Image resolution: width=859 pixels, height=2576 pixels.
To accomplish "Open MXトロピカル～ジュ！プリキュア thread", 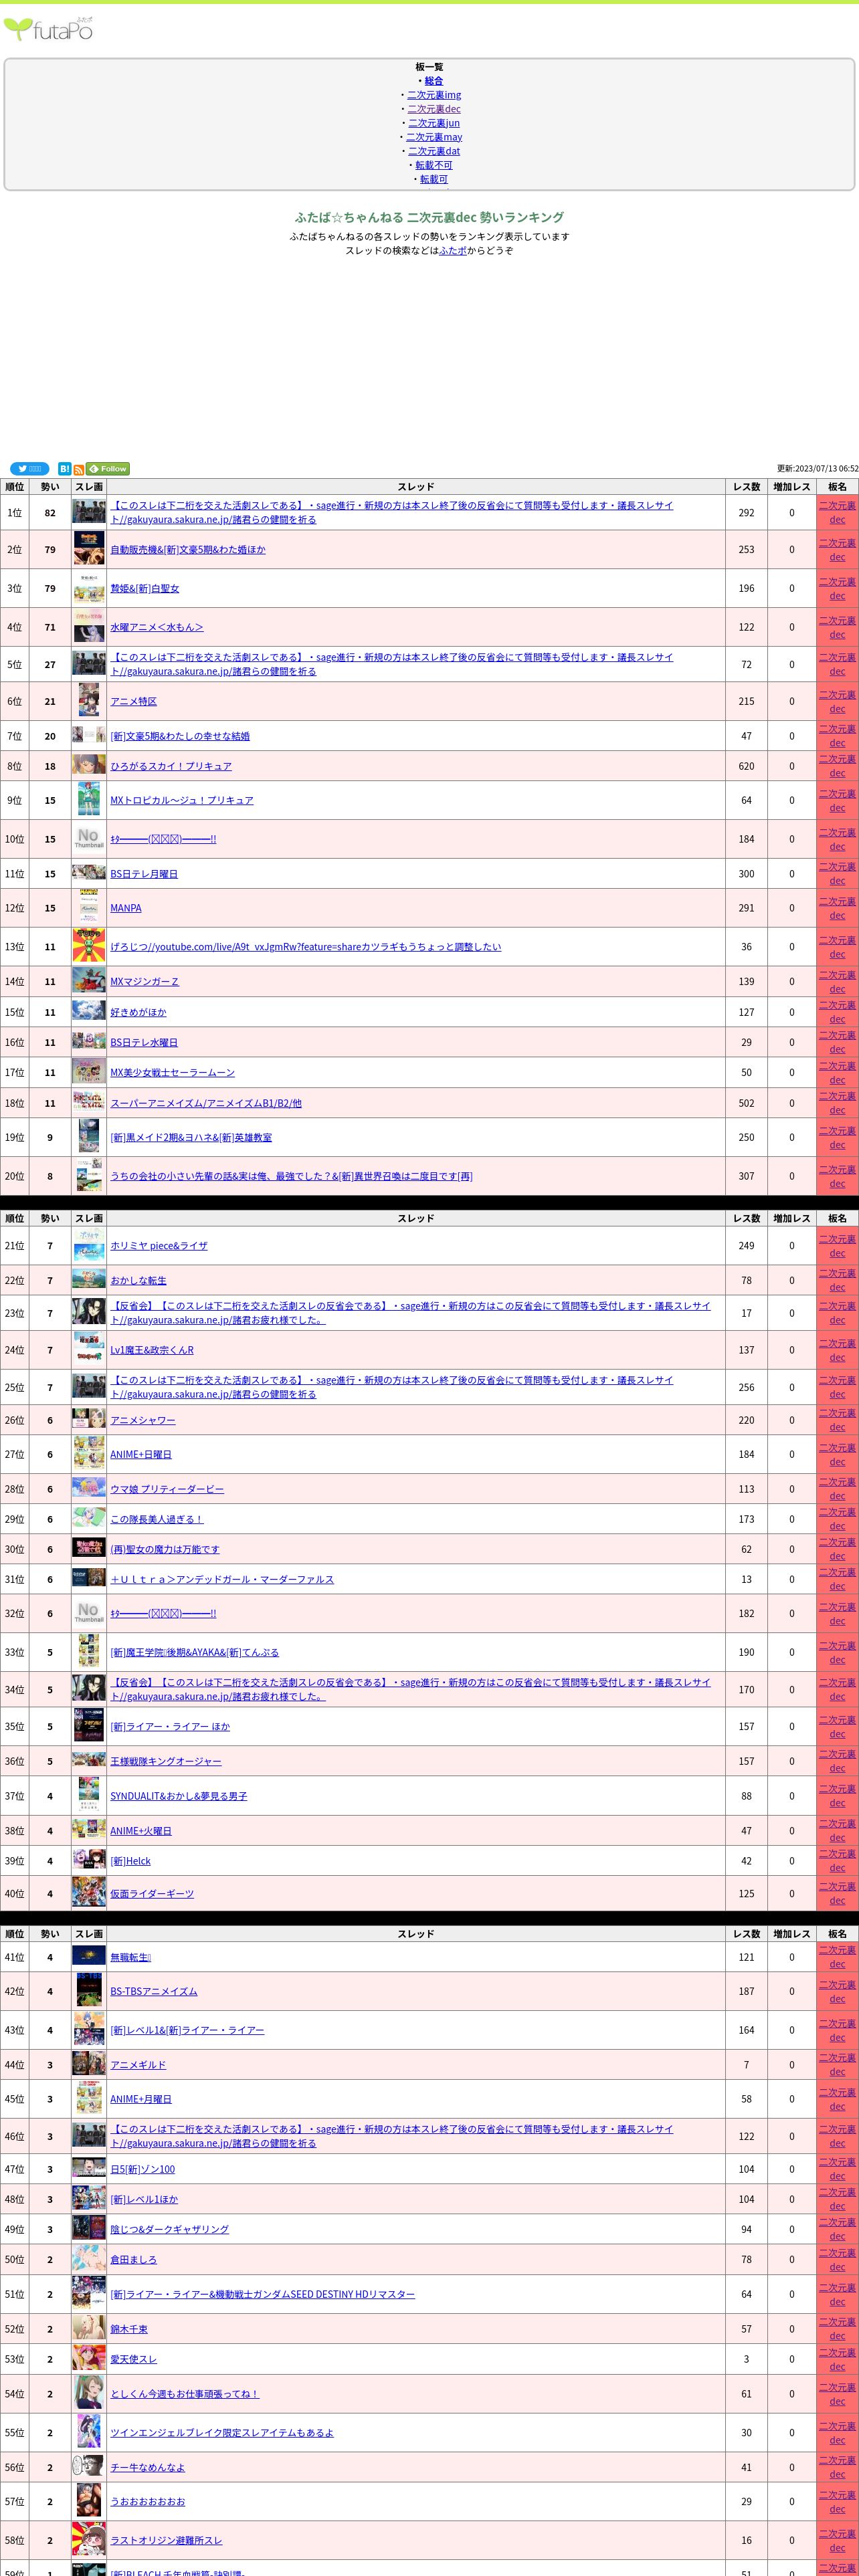I will [x=182, y=800].
